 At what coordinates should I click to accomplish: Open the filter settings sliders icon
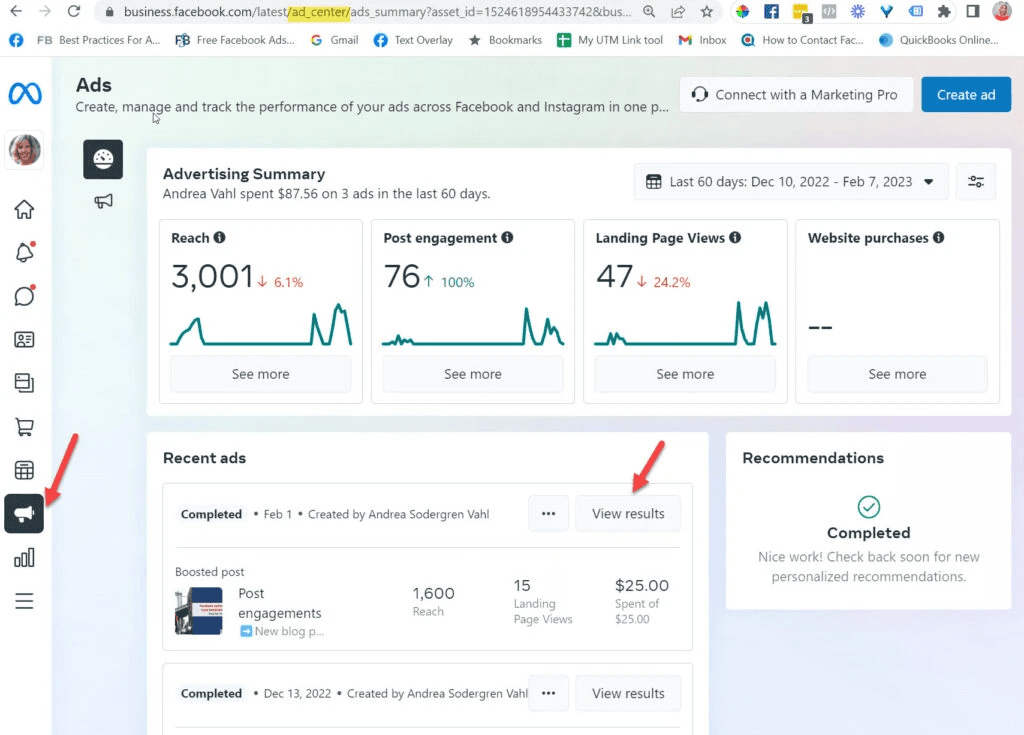tap(976, 182)
